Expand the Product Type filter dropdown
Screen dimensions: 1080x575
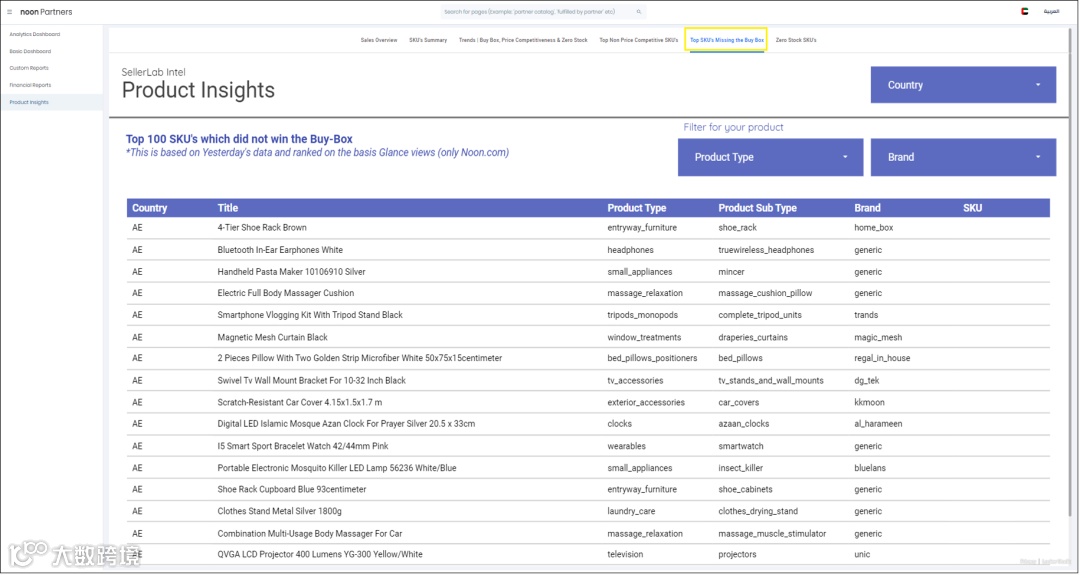point(770,157)
